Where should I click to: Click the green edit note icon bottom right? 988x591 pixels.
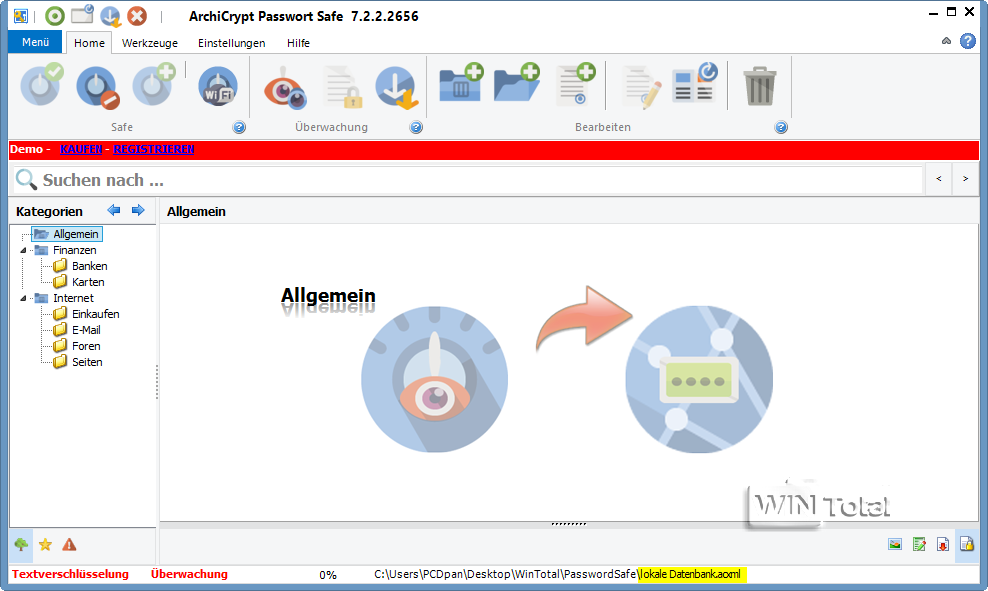(x=919, y=544)
